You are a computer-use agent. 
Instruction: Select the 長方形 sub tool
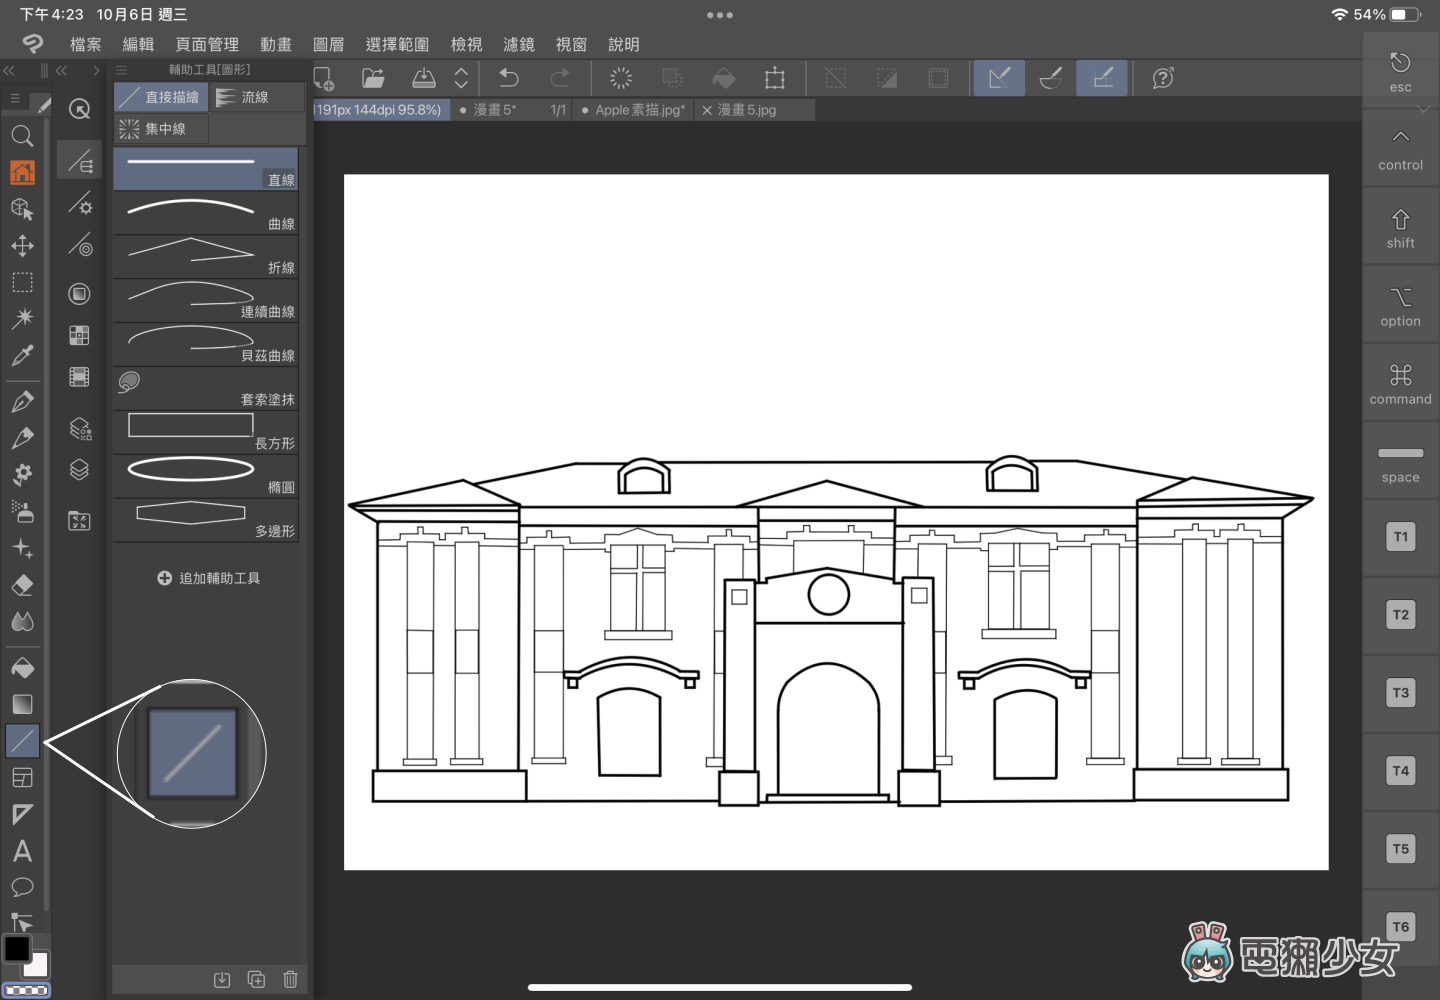click(205, 431)
